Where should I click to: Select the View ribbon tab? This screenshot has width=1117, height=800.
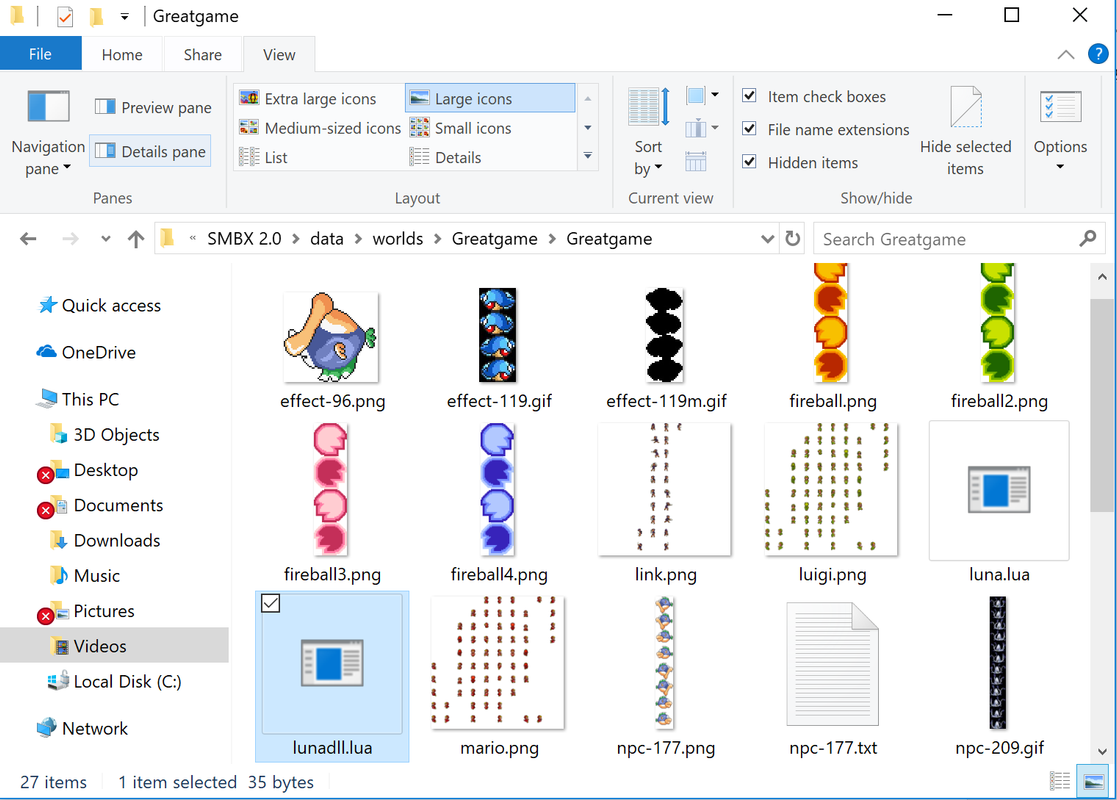click(279, 55)
